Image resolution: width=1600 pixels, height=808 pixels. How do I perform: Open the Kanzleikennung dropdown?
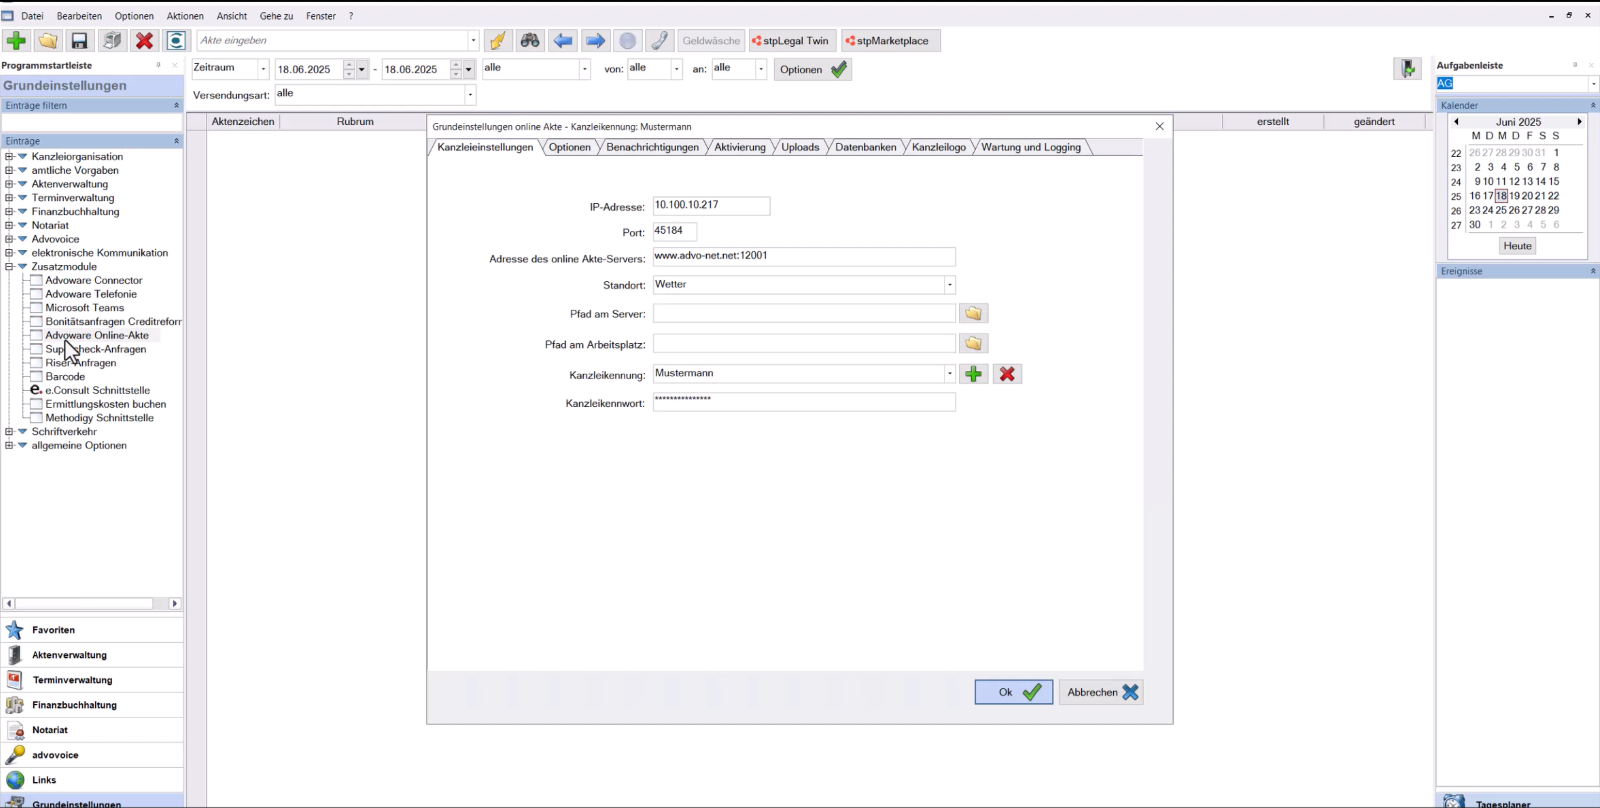click(x=949, y=374)
